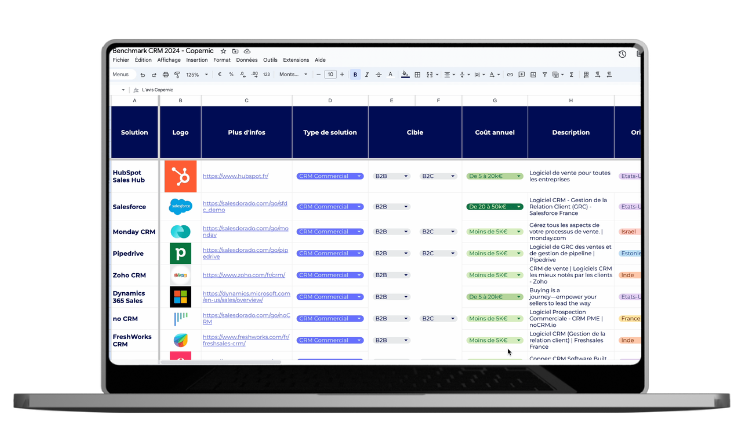Toggle bold formatting
The image size is (750, 434).
(x=355, y=75)
